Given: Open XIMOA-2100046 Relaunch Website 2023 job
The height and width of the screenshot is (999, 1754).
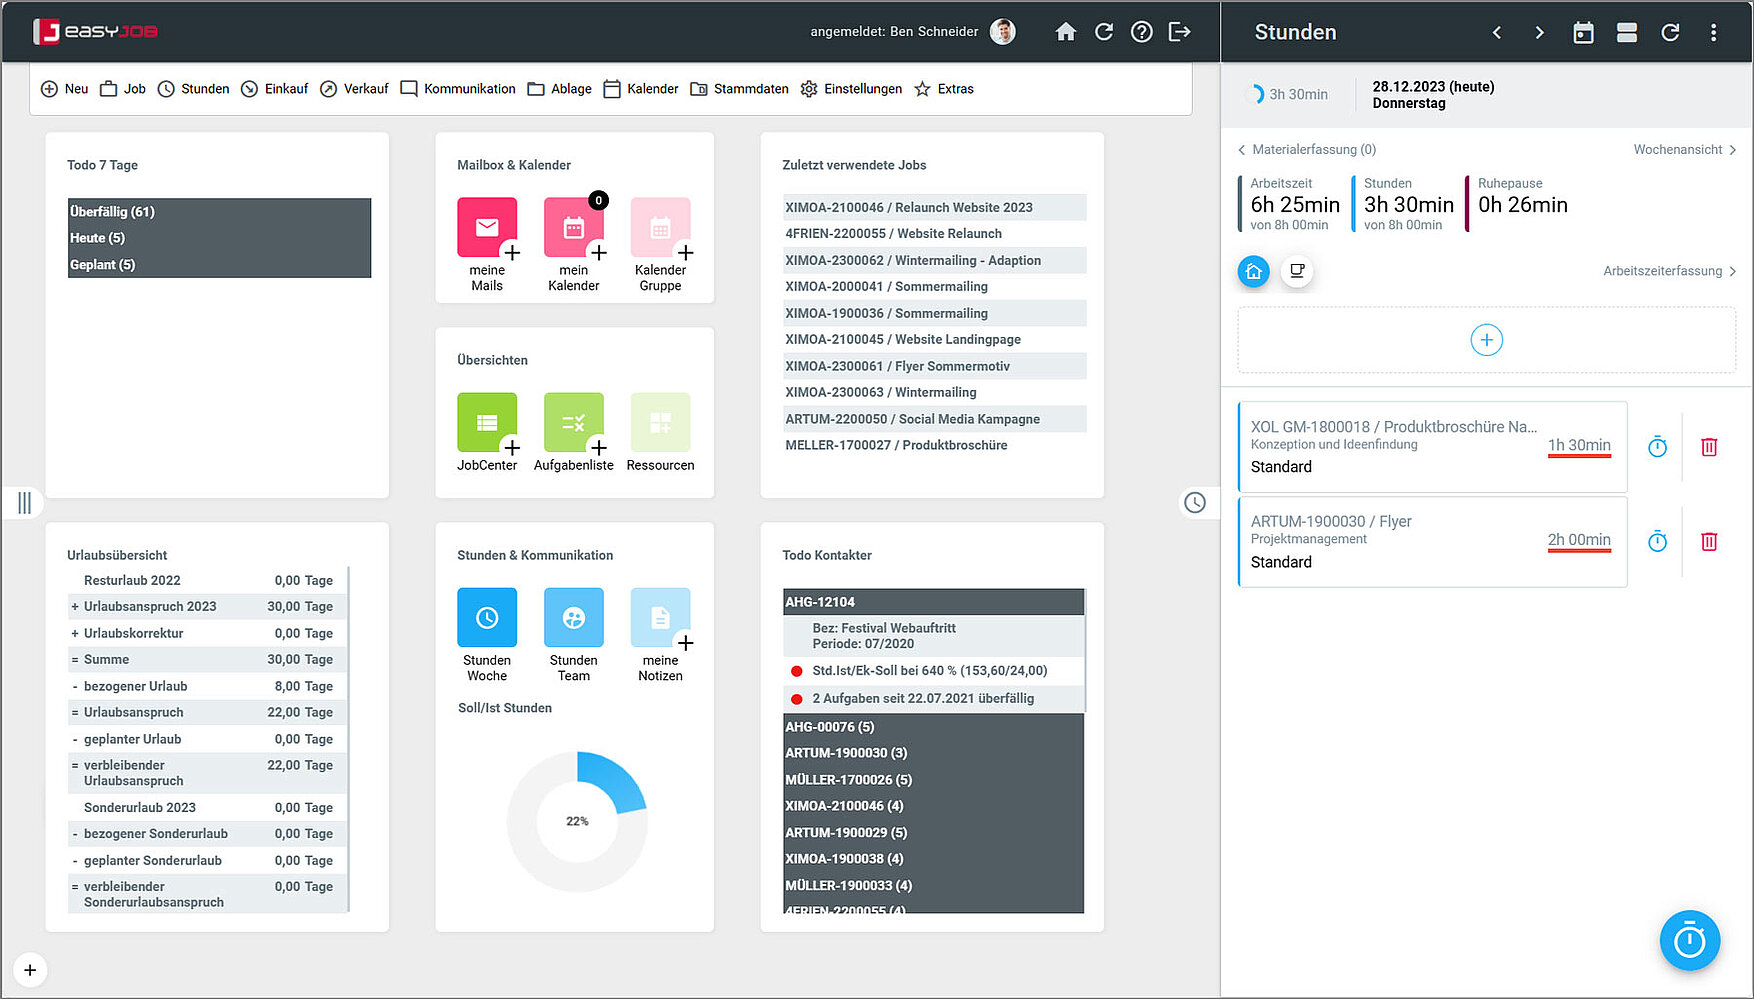Looking at the screenshot, I should click(x=908, y=208).
